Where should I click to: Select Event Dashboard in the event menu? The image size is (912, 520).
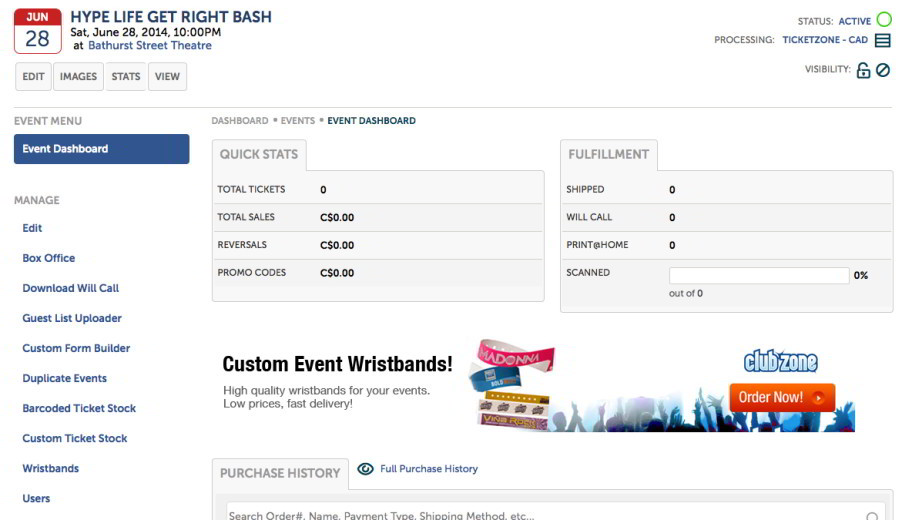click(102, 149)
